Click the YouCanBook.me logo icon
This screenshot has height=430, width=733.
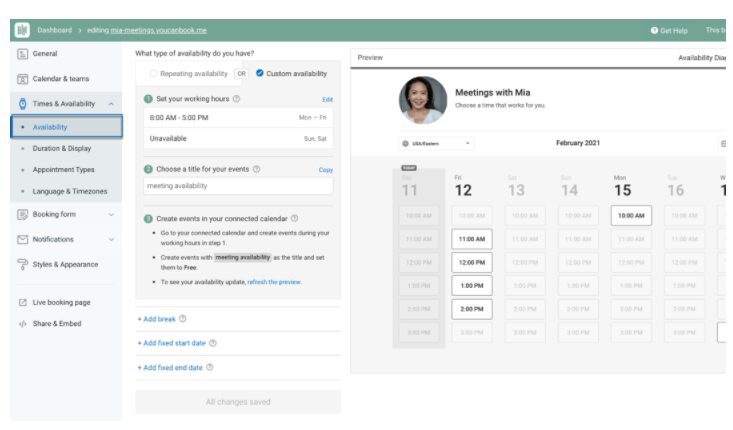tap(21, 31)
